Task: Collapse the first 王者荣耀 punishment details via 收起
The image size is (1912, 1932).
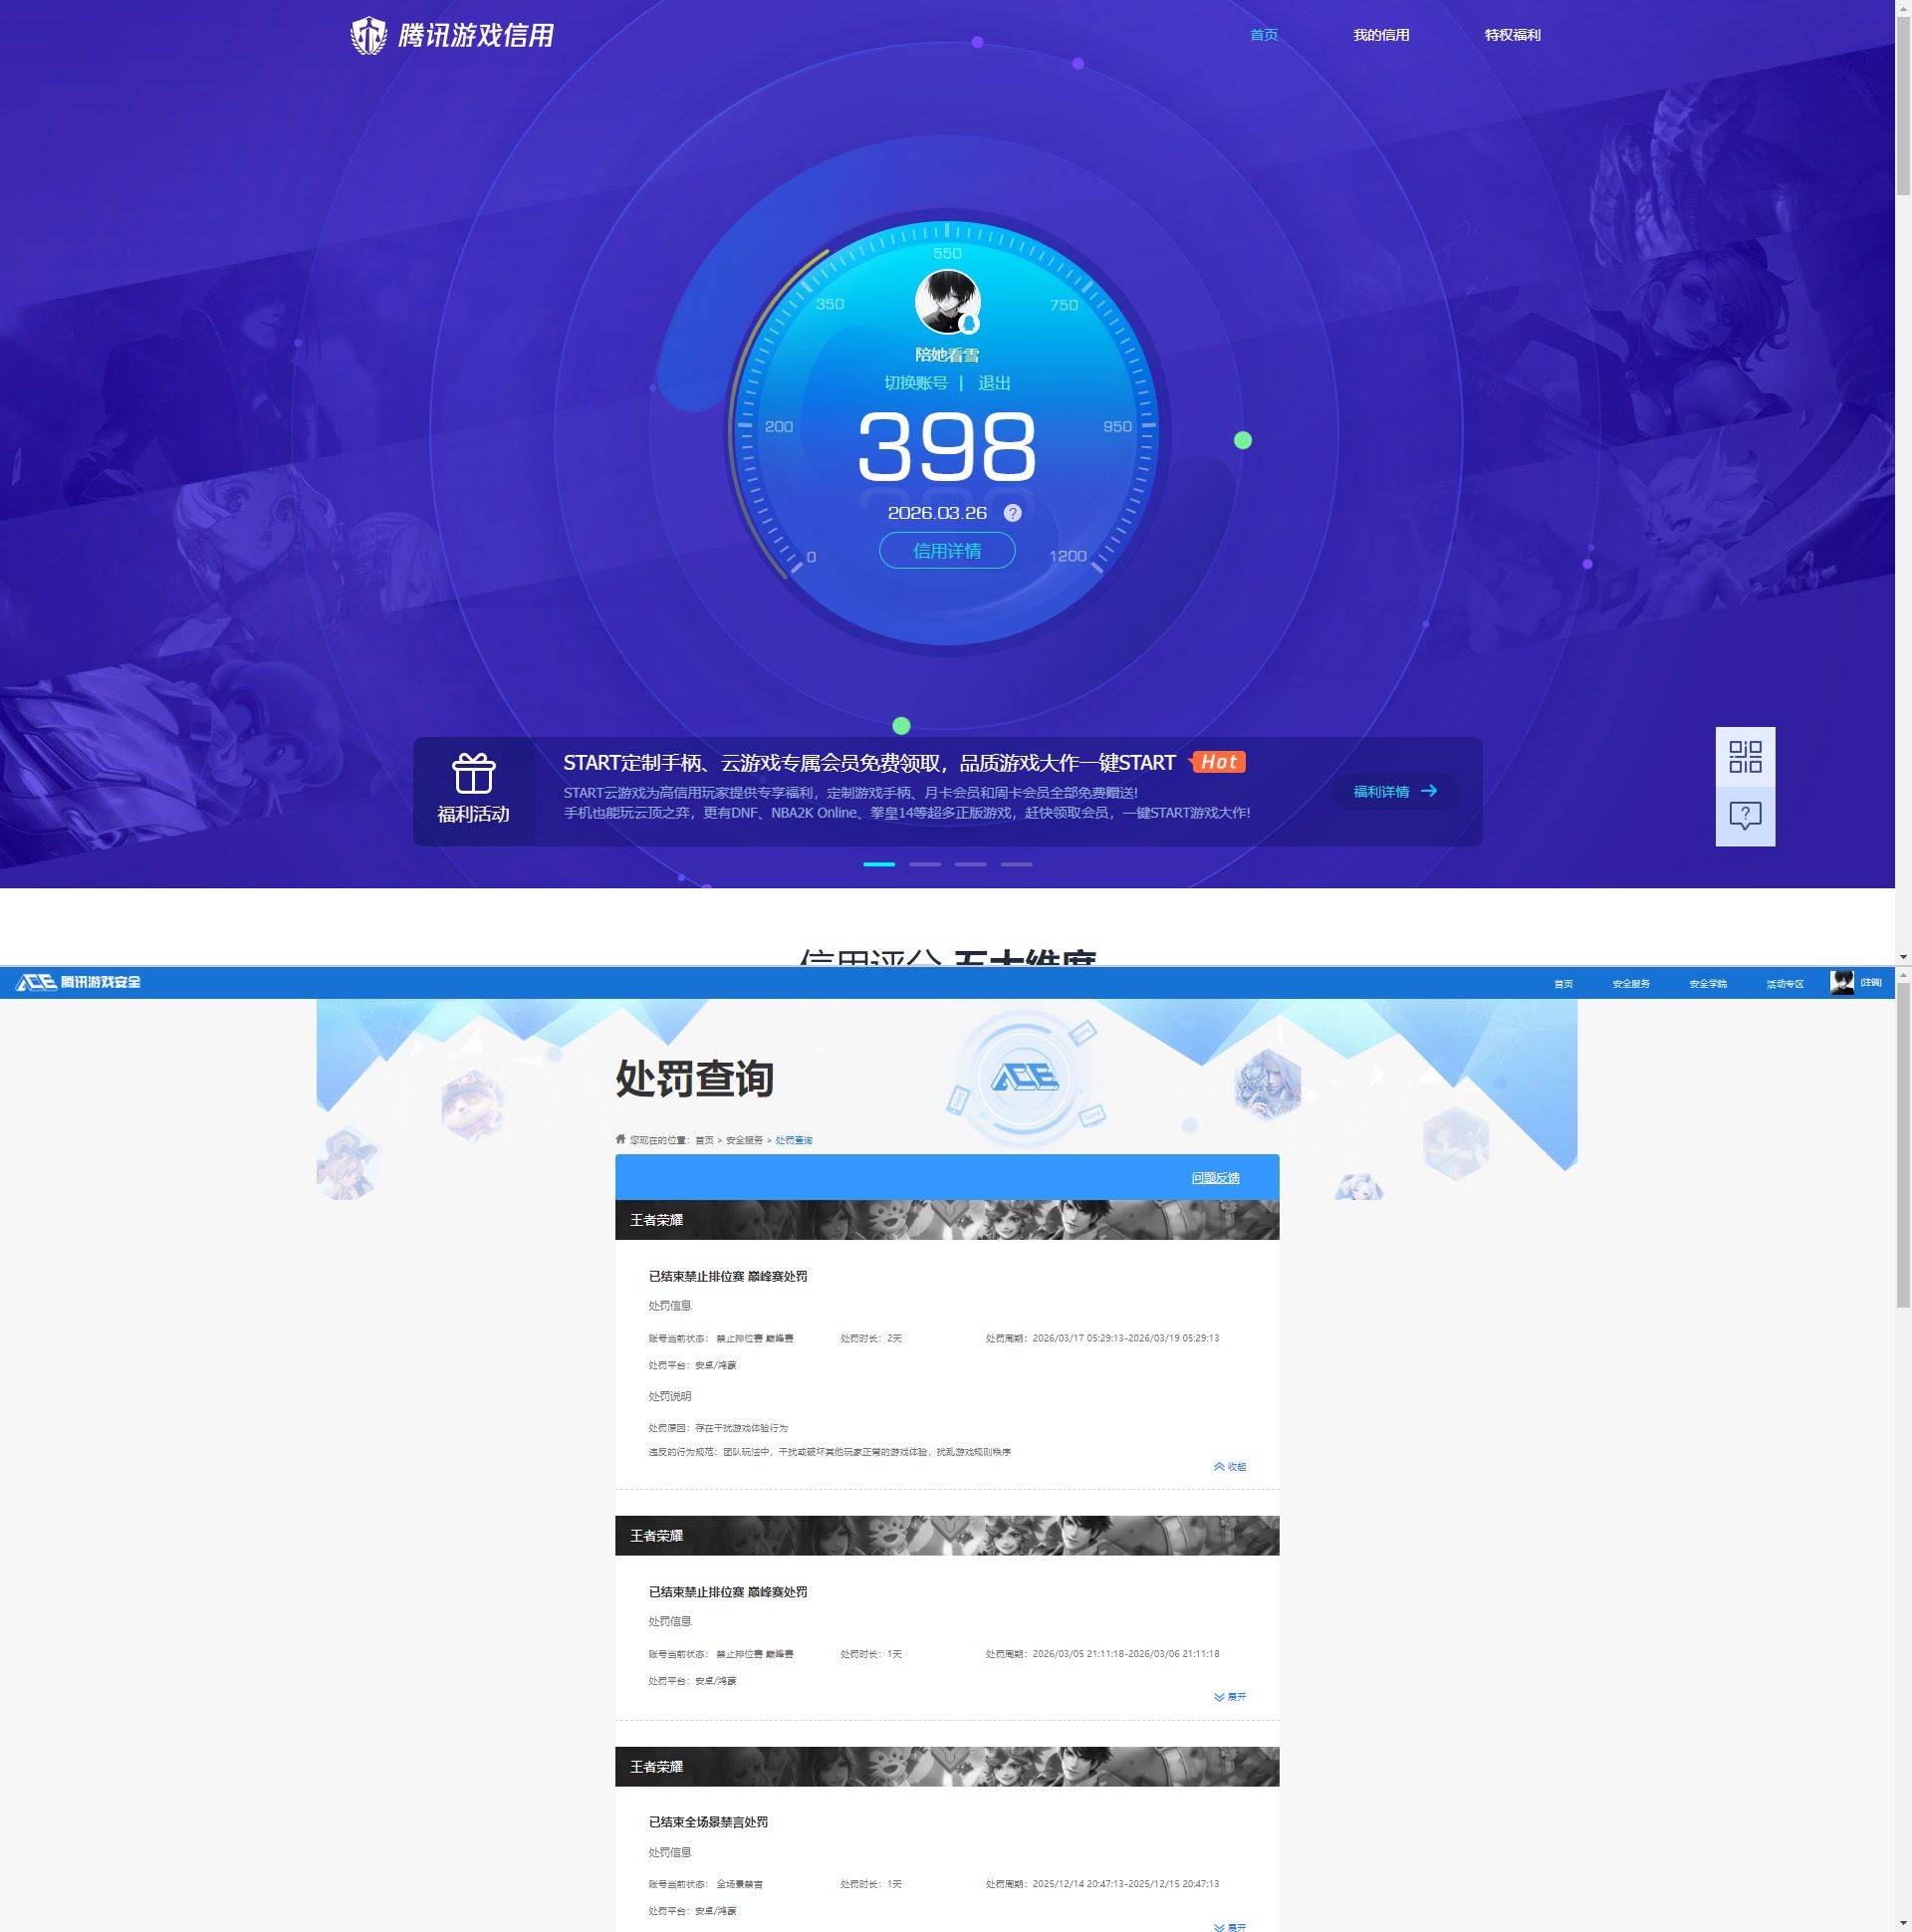Action: point(1231,1466)
